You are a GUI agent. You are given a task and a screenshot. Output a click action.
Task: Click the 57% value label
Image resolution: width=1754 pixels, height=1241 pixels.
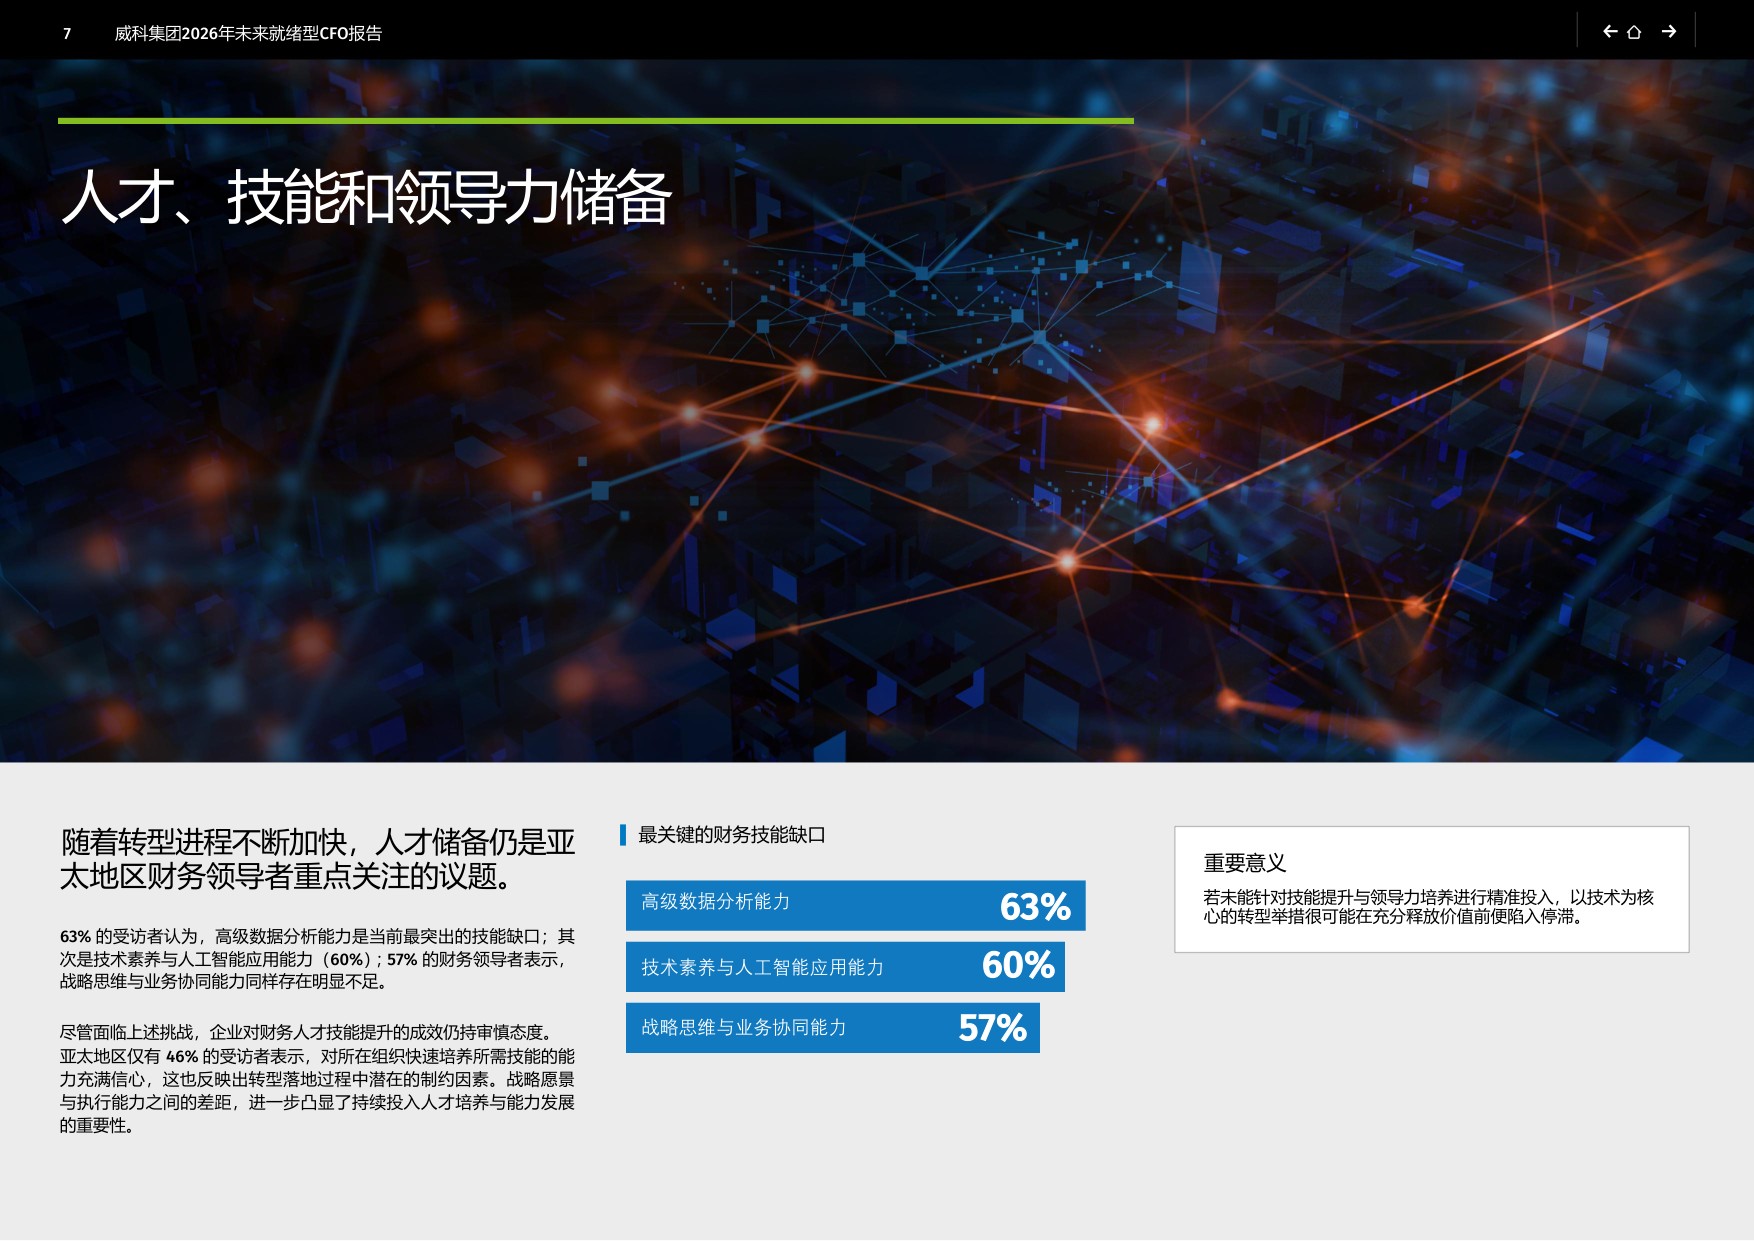992,1028
